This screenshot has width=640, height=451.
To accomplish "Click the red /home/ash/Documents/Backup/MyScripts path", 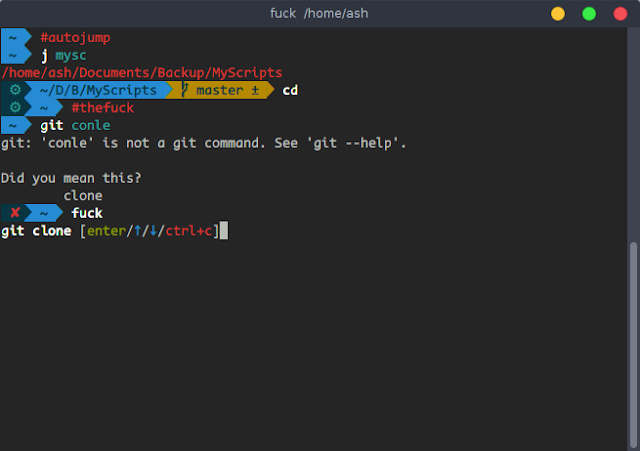I will [142, 73].
